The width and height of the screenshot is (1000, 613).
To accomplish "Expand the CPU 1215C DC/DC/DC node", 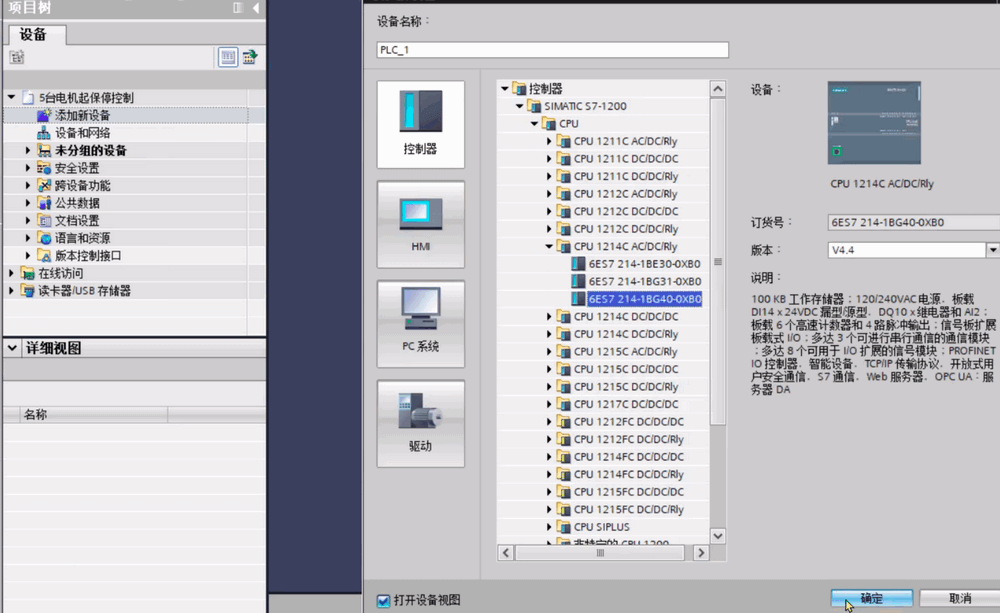I will (x=549, y=369).
